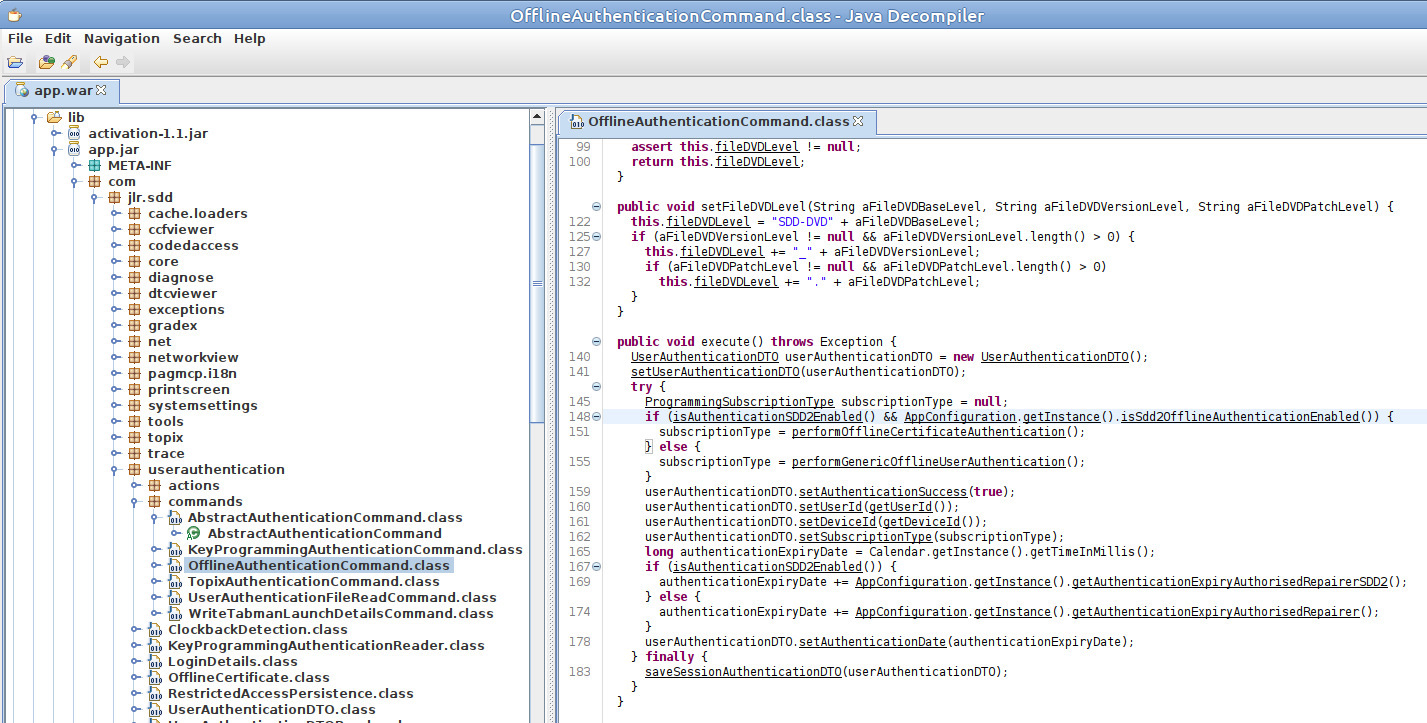Click the Open Type toolbar icon

click(46, 63)
